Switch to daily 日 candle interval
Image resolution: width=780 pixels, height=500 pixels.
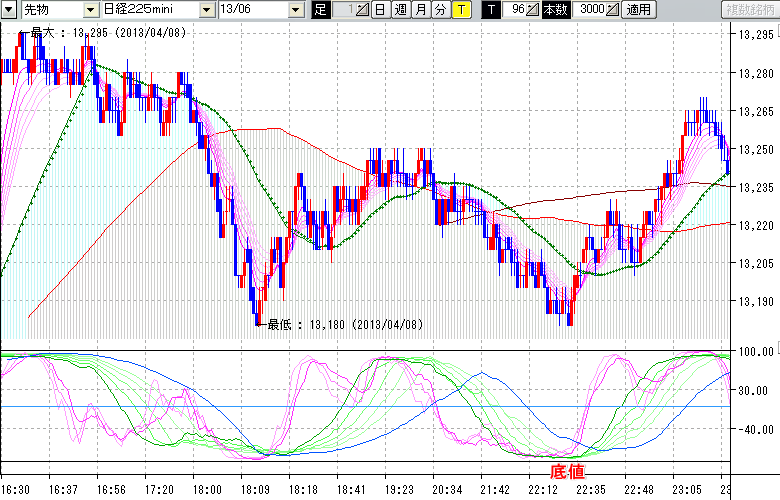pos(380,10)
